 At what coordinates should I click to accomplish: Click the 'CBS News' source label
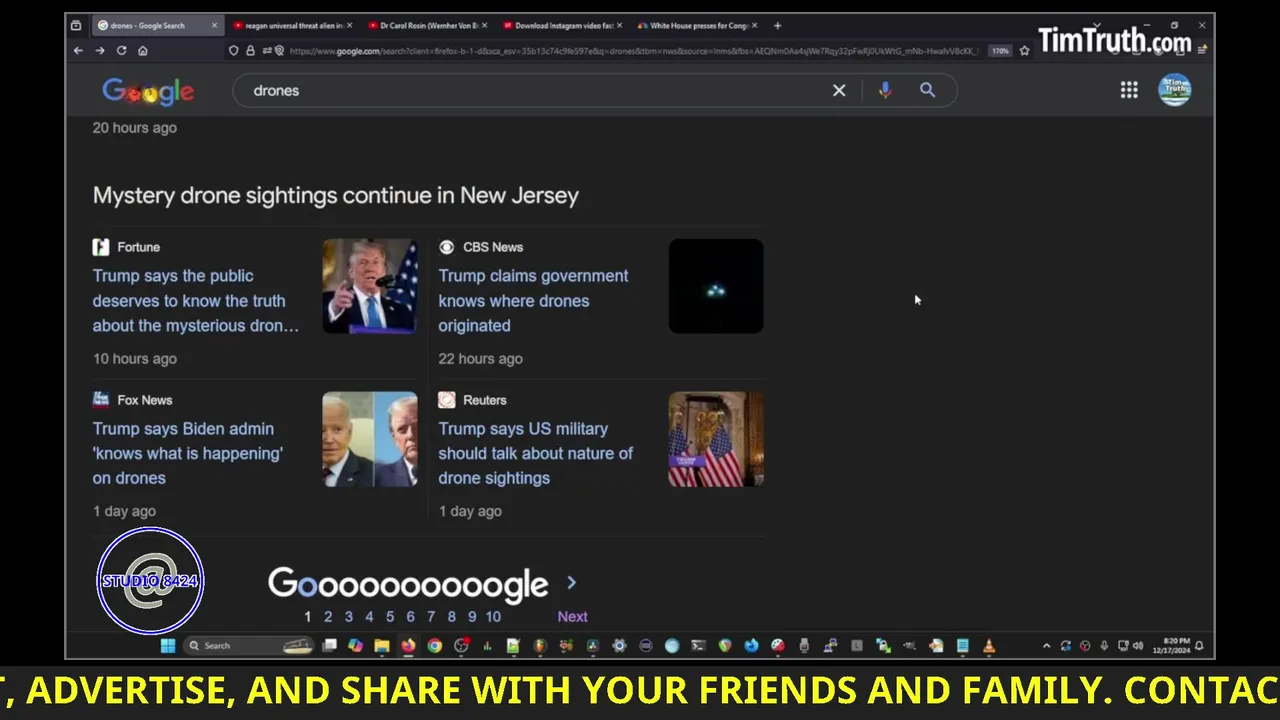point(493,247)
